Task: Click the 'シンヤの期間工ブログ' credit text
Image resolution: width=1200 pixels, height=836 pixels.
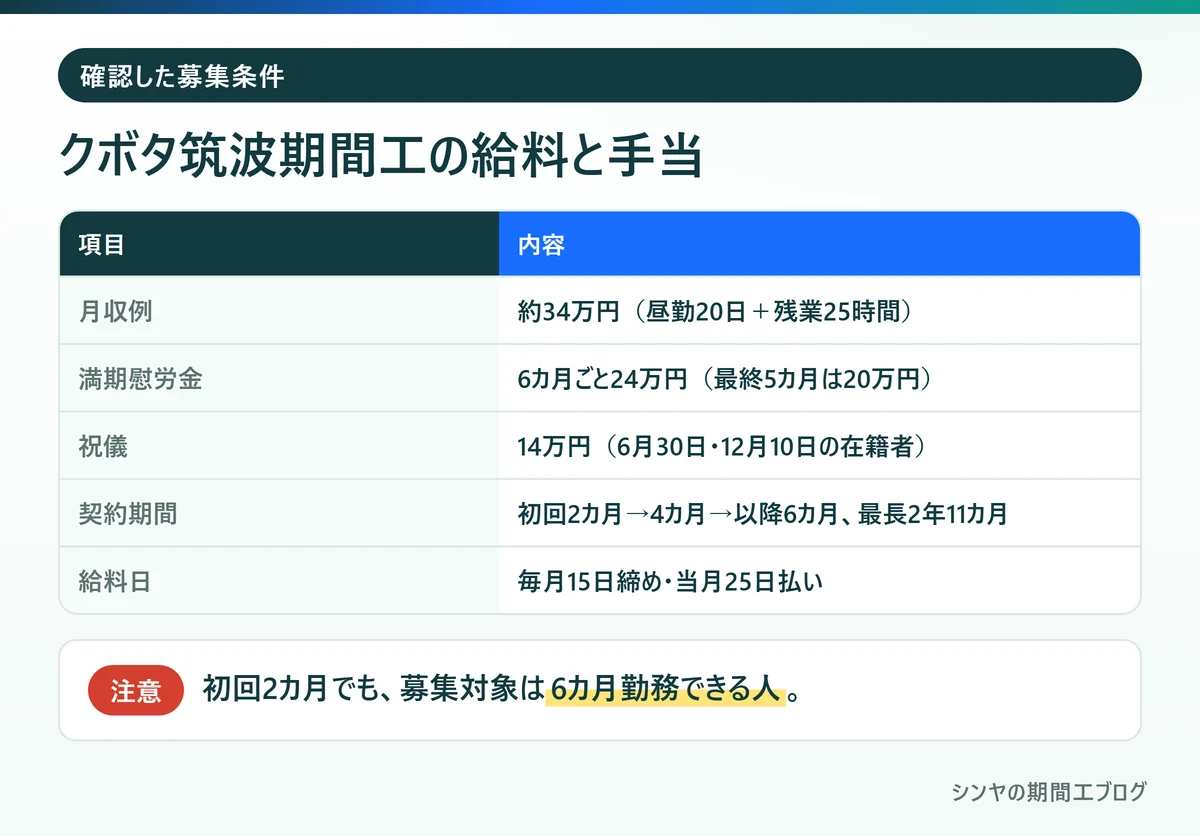Action: tap(1049, 792)
